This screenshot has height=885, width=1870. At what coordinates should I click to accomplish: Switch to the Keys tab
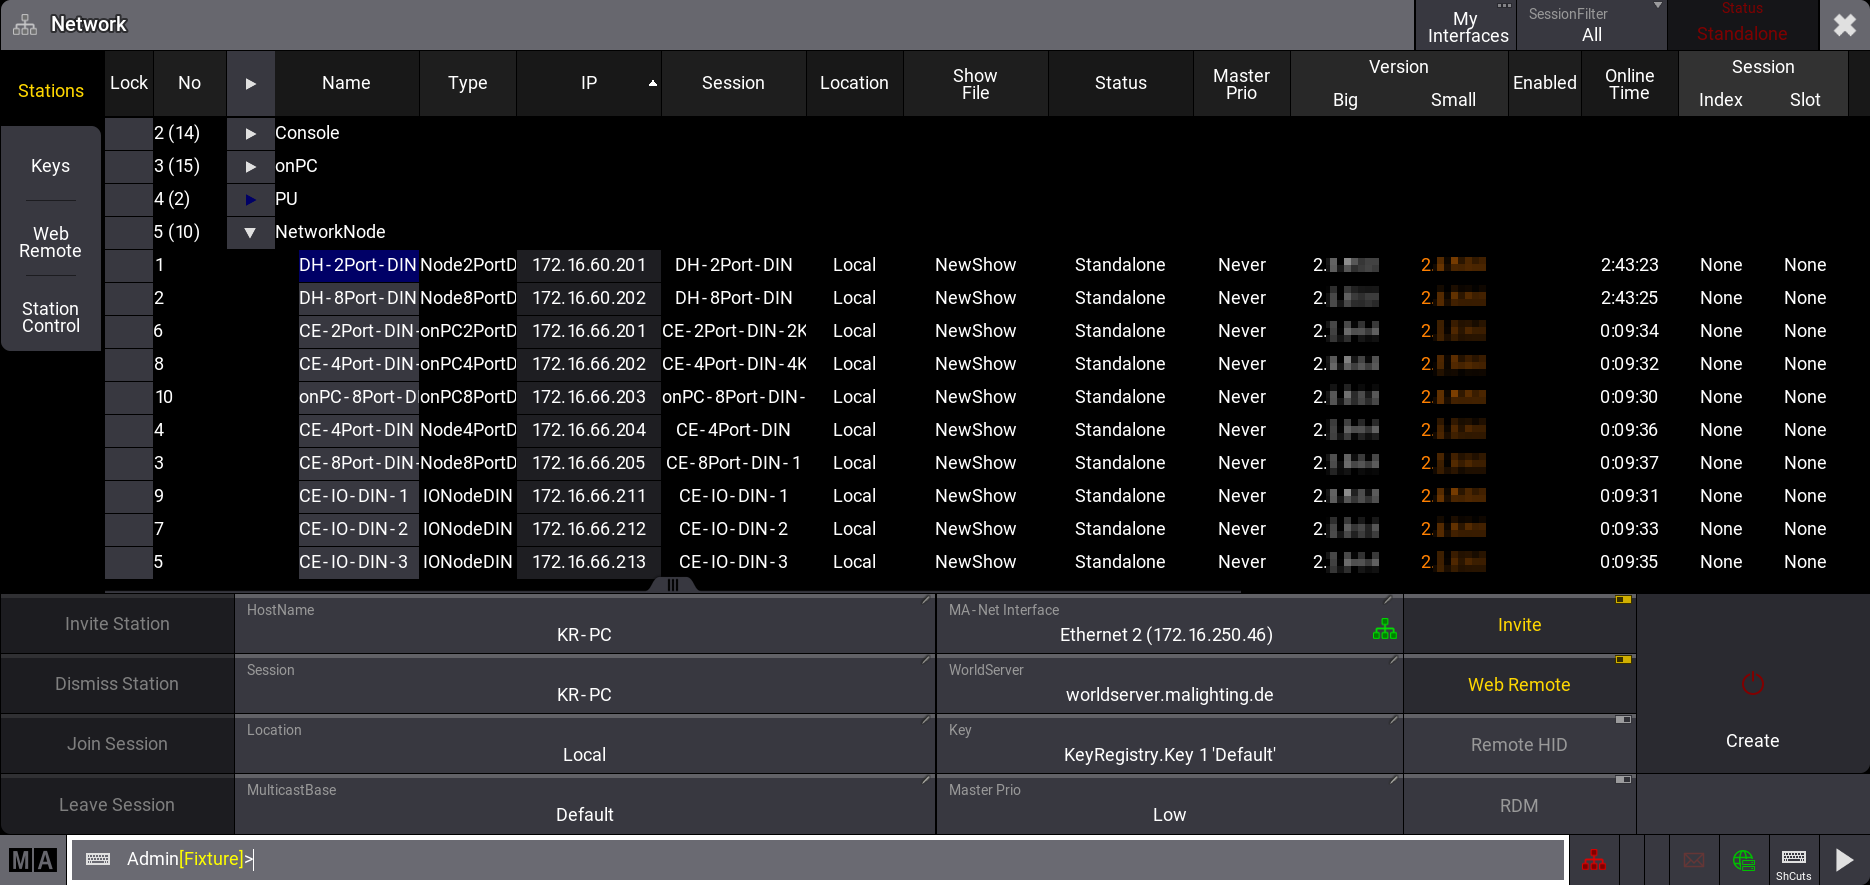click(x=51, y=166)
